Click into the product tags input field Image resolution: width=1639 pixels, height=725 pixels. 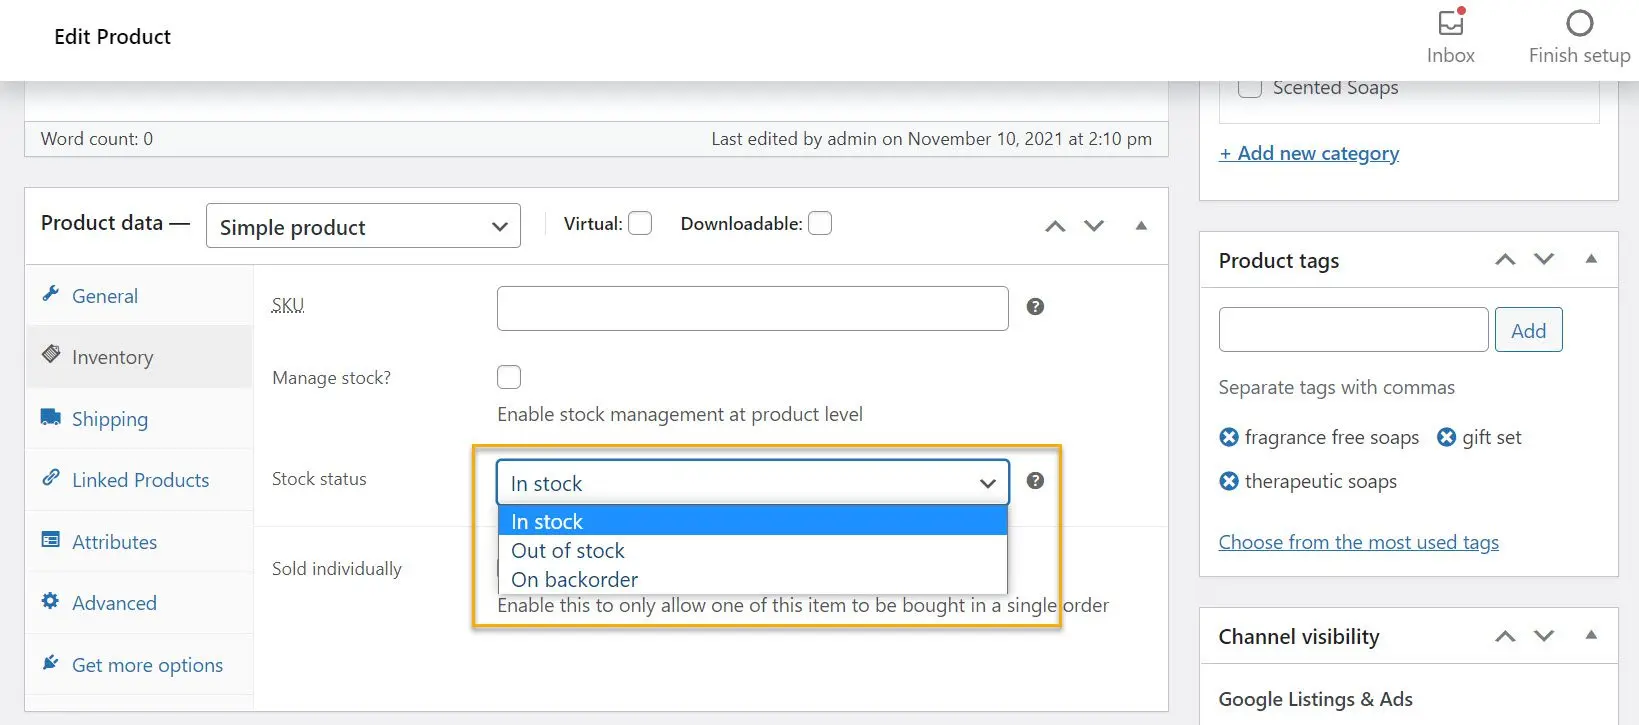click(1353, 330)
